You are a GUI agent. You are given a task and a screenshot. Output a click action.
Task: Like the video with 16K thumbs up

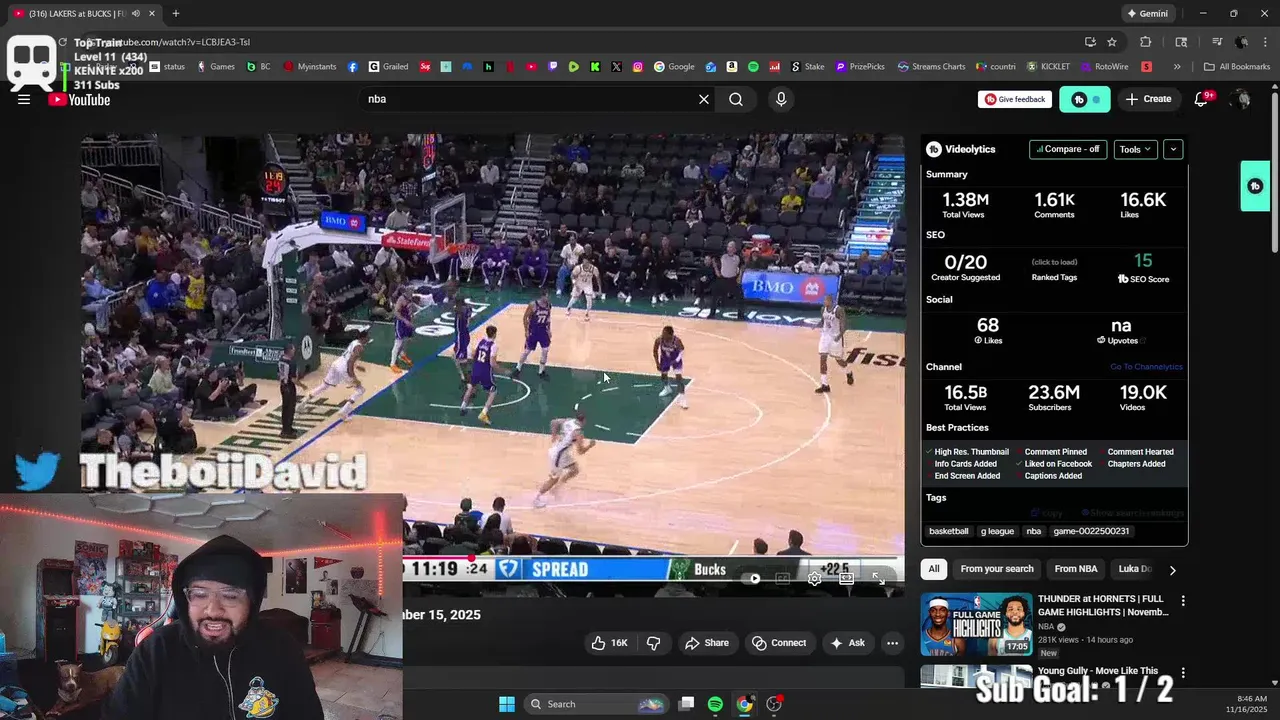(610, 643)
